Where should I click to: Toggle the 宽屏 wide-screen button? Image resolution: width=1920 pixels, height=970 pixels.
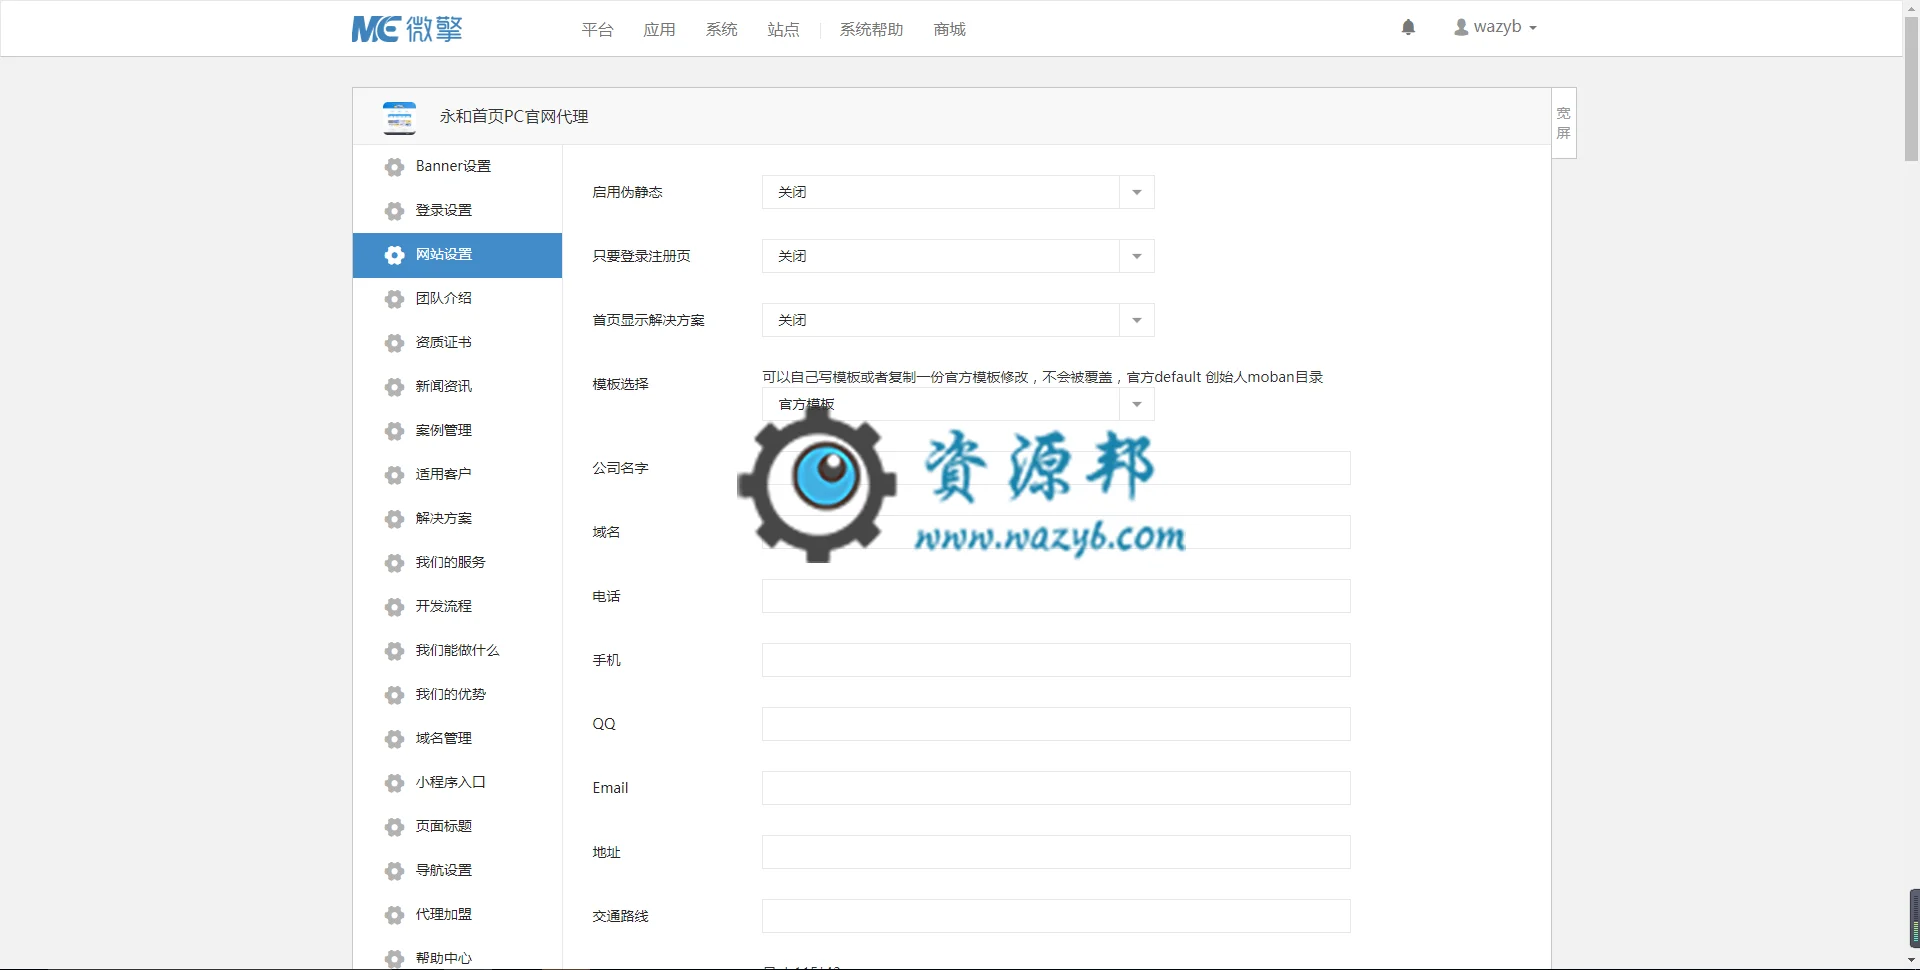coord(1564,123)
